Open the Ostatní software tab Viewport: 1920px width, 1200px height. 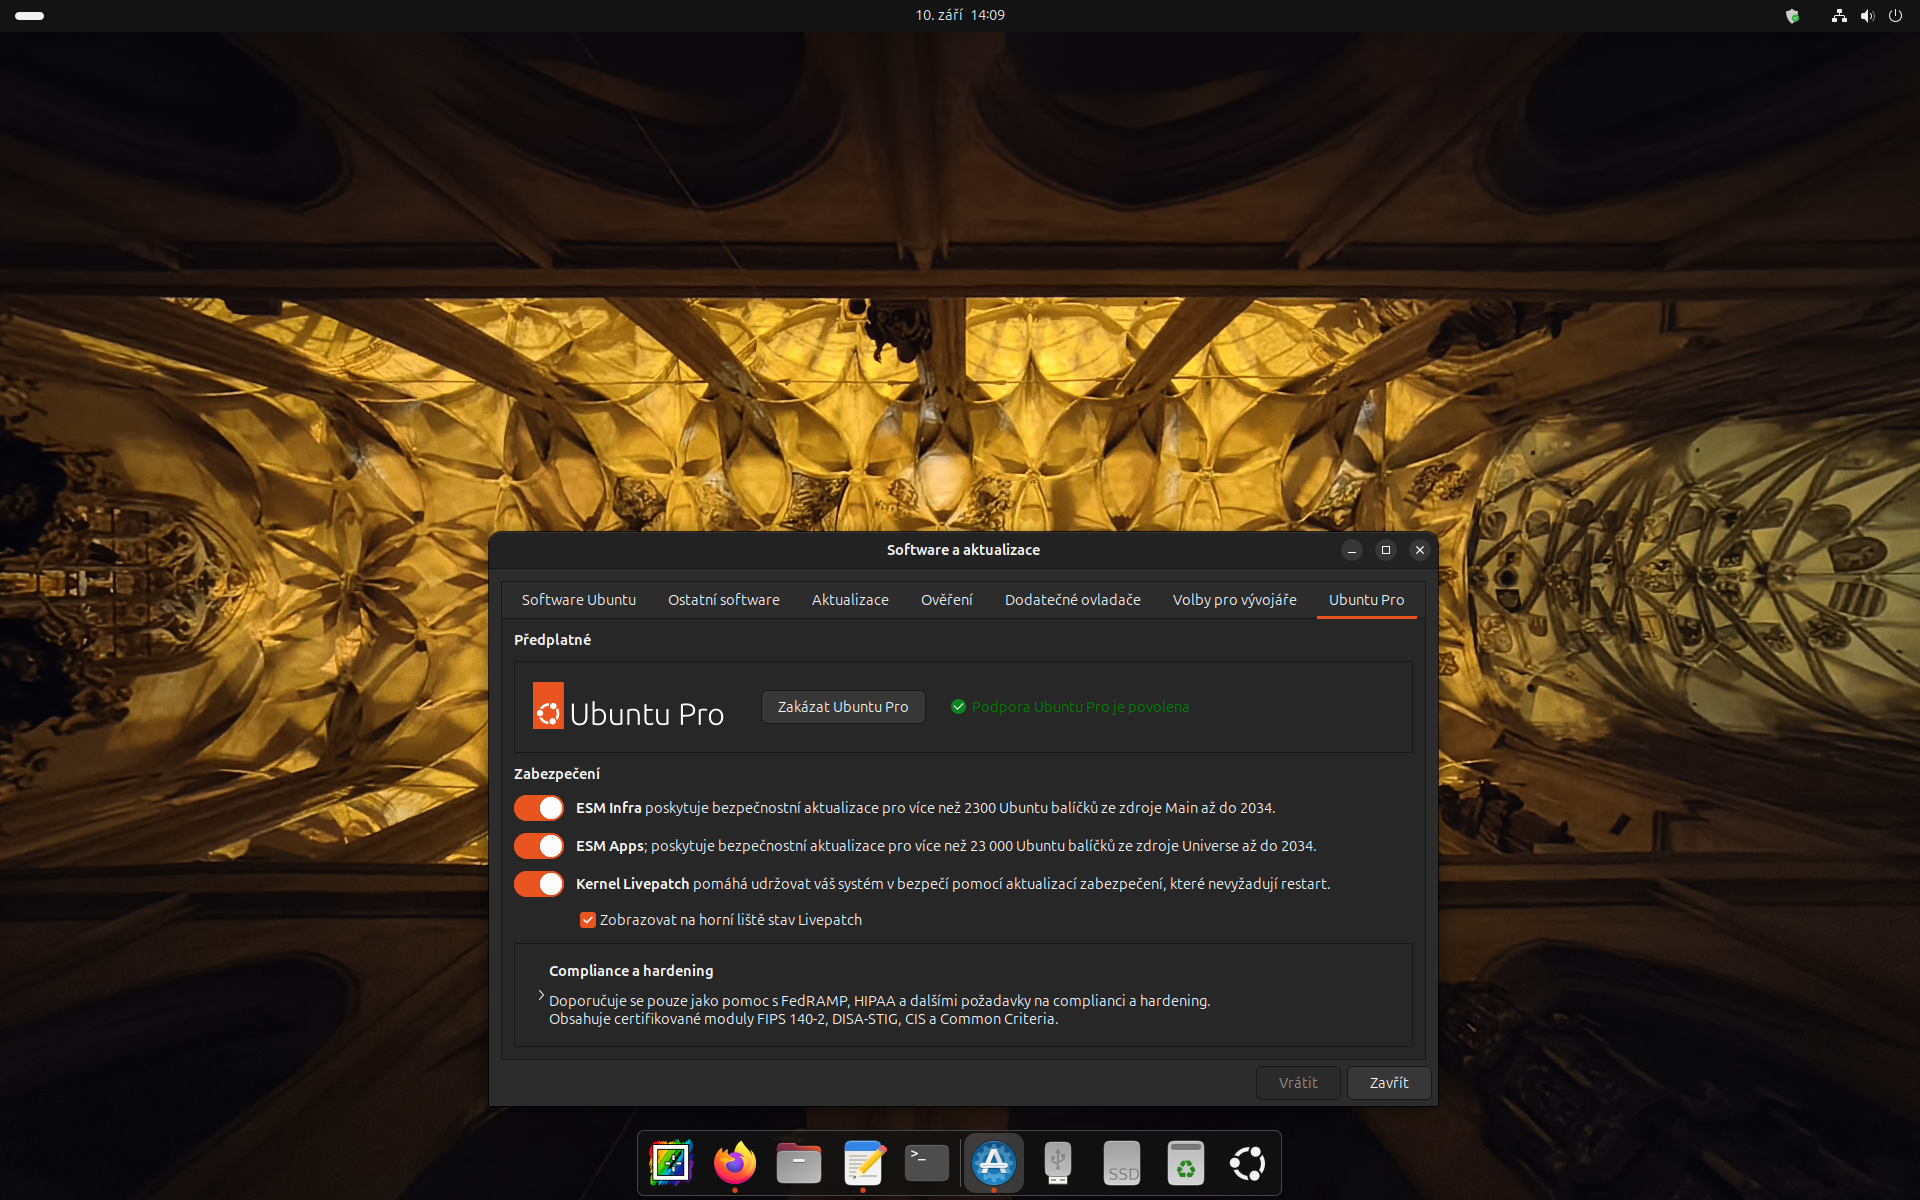click(x=723, y=600)
